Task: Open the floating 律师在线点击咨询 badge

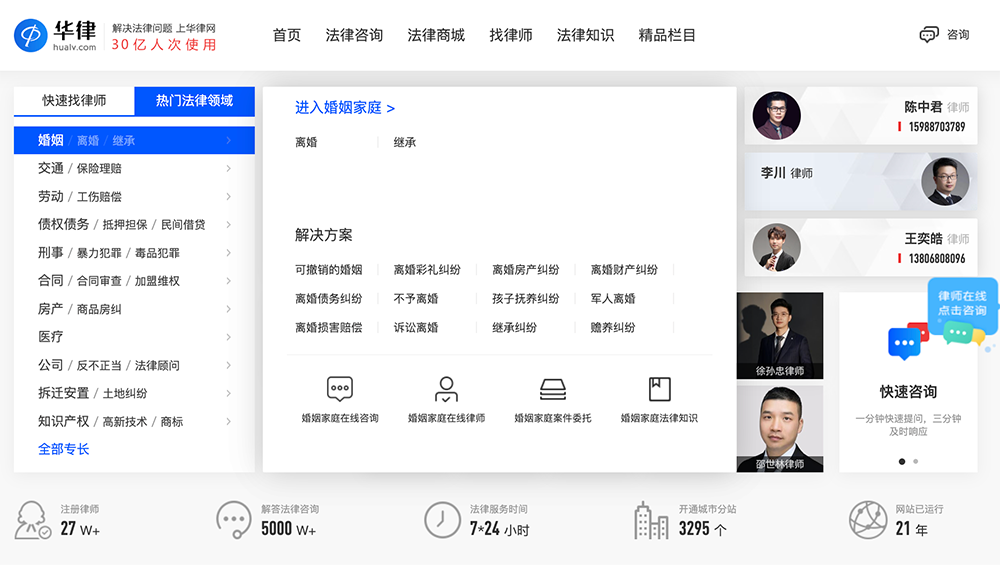Action: (962, 305)
